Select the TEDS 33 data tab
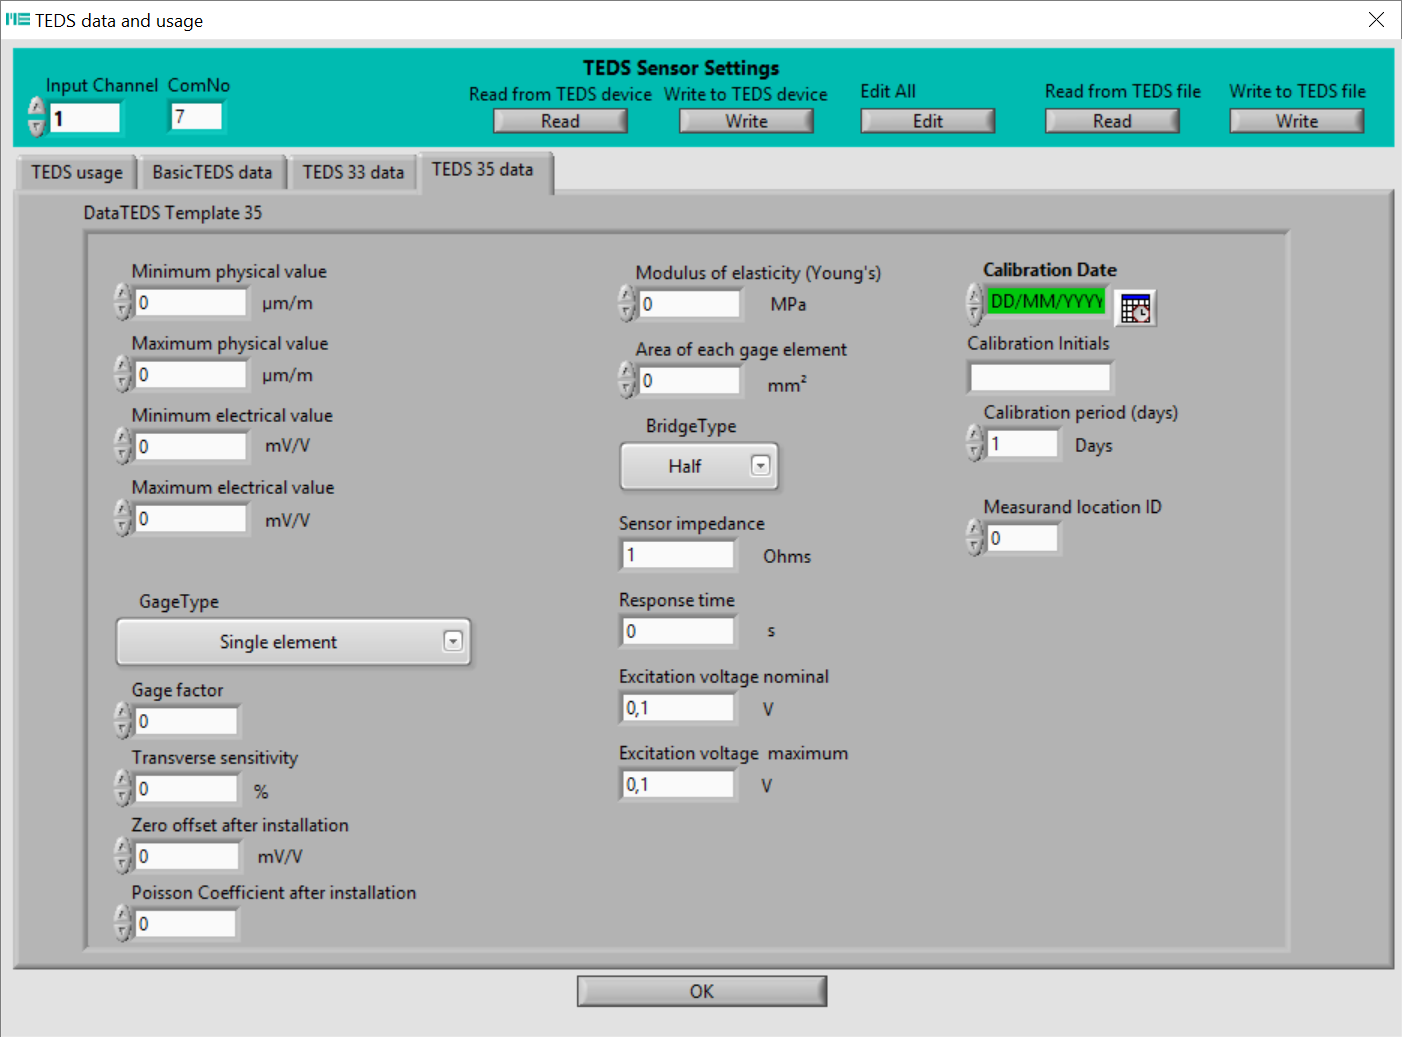 point(353,173)
